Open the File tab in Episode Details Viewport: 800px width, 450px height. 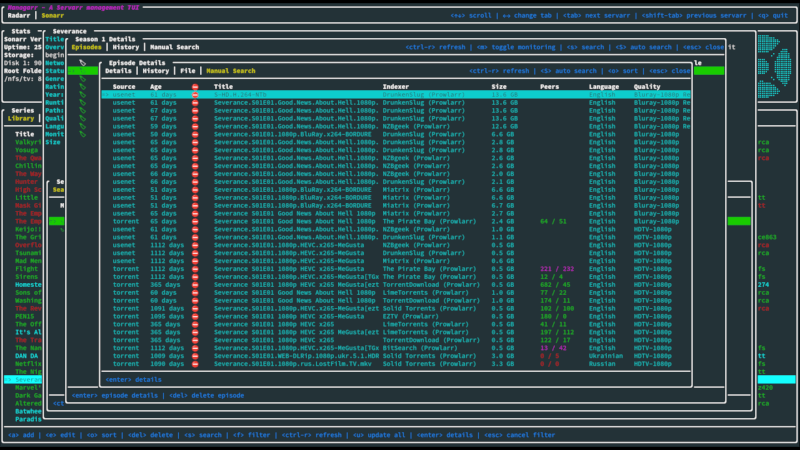click(x=188, y=71)
